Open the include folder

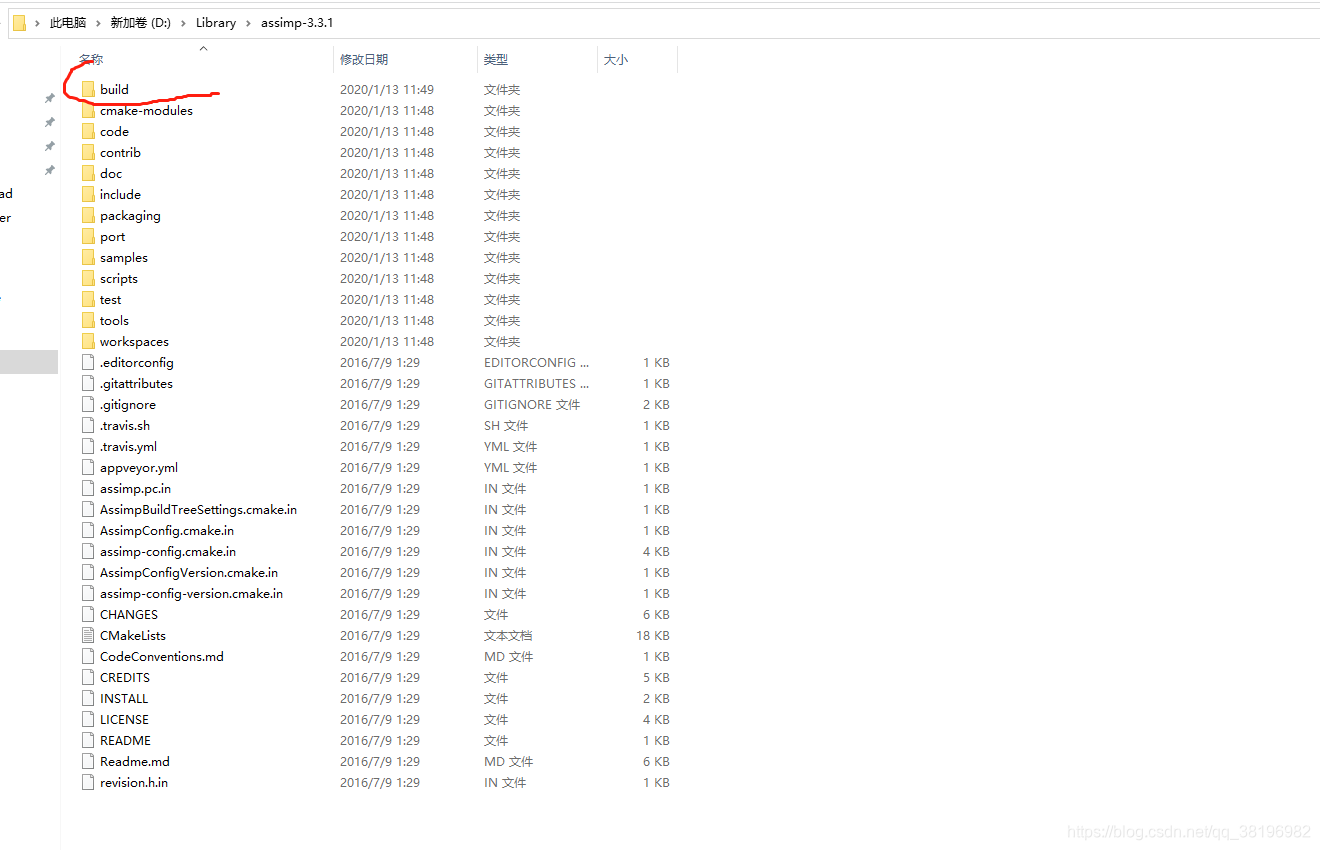click(119, 194)
